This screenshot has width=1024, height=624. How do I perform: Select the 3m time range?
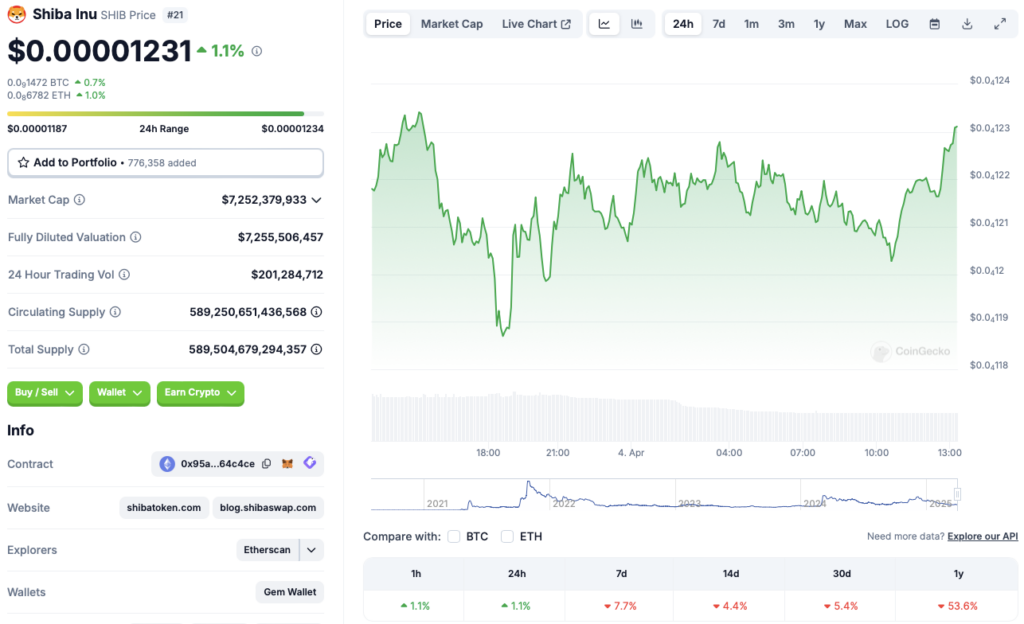click(786, 24)
